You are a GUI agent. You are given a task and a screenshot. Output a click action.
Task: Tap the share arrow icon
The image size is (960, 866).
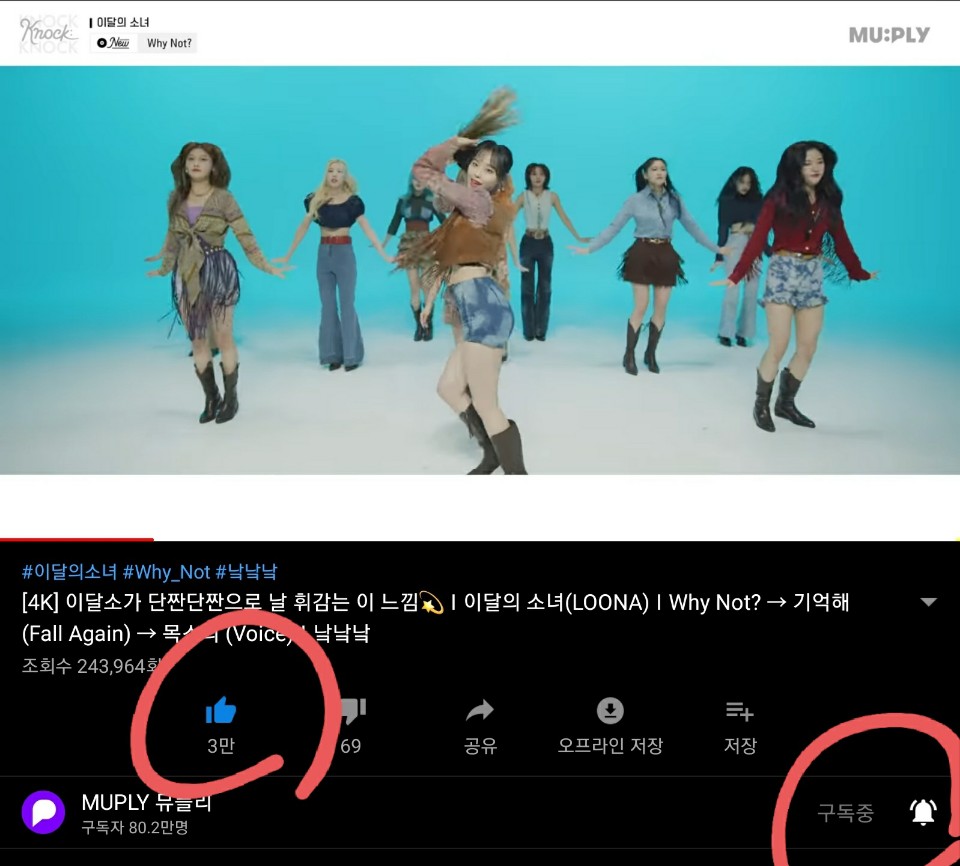coord(480,710)
